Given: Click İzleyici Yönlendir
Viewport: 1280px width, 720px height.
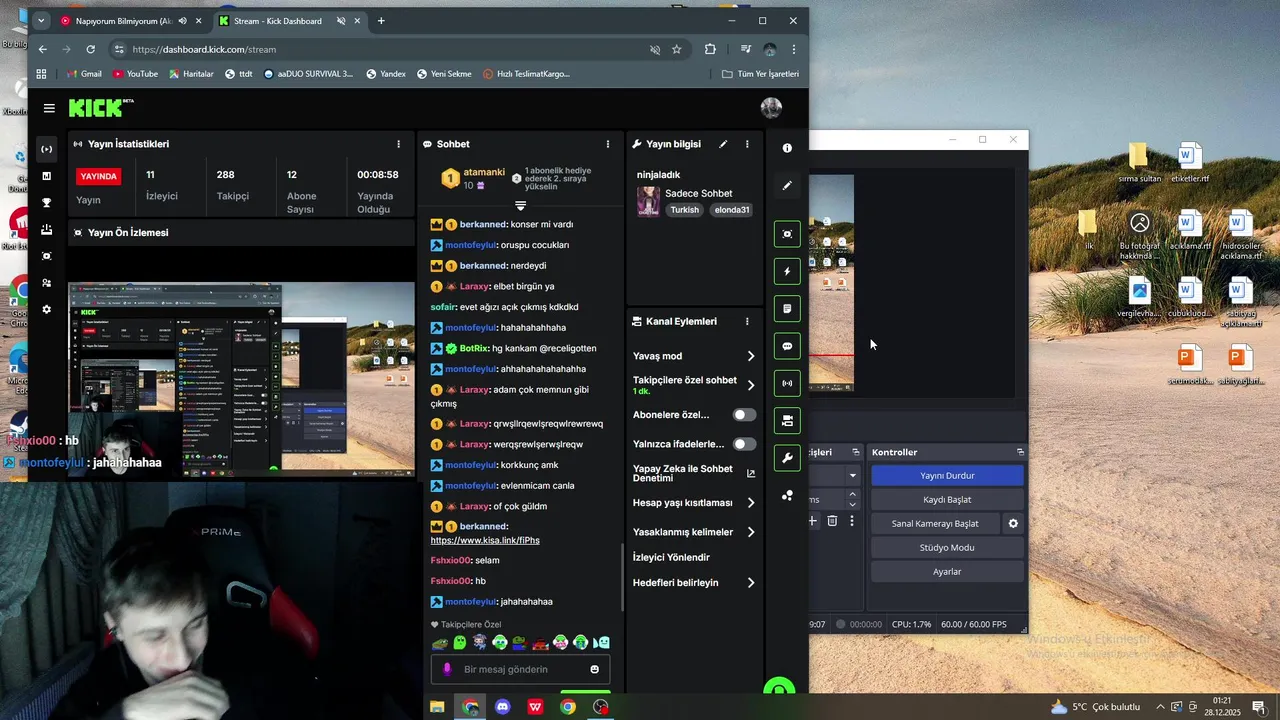Looking at the screenshot, I should click(x=671, y=557).
